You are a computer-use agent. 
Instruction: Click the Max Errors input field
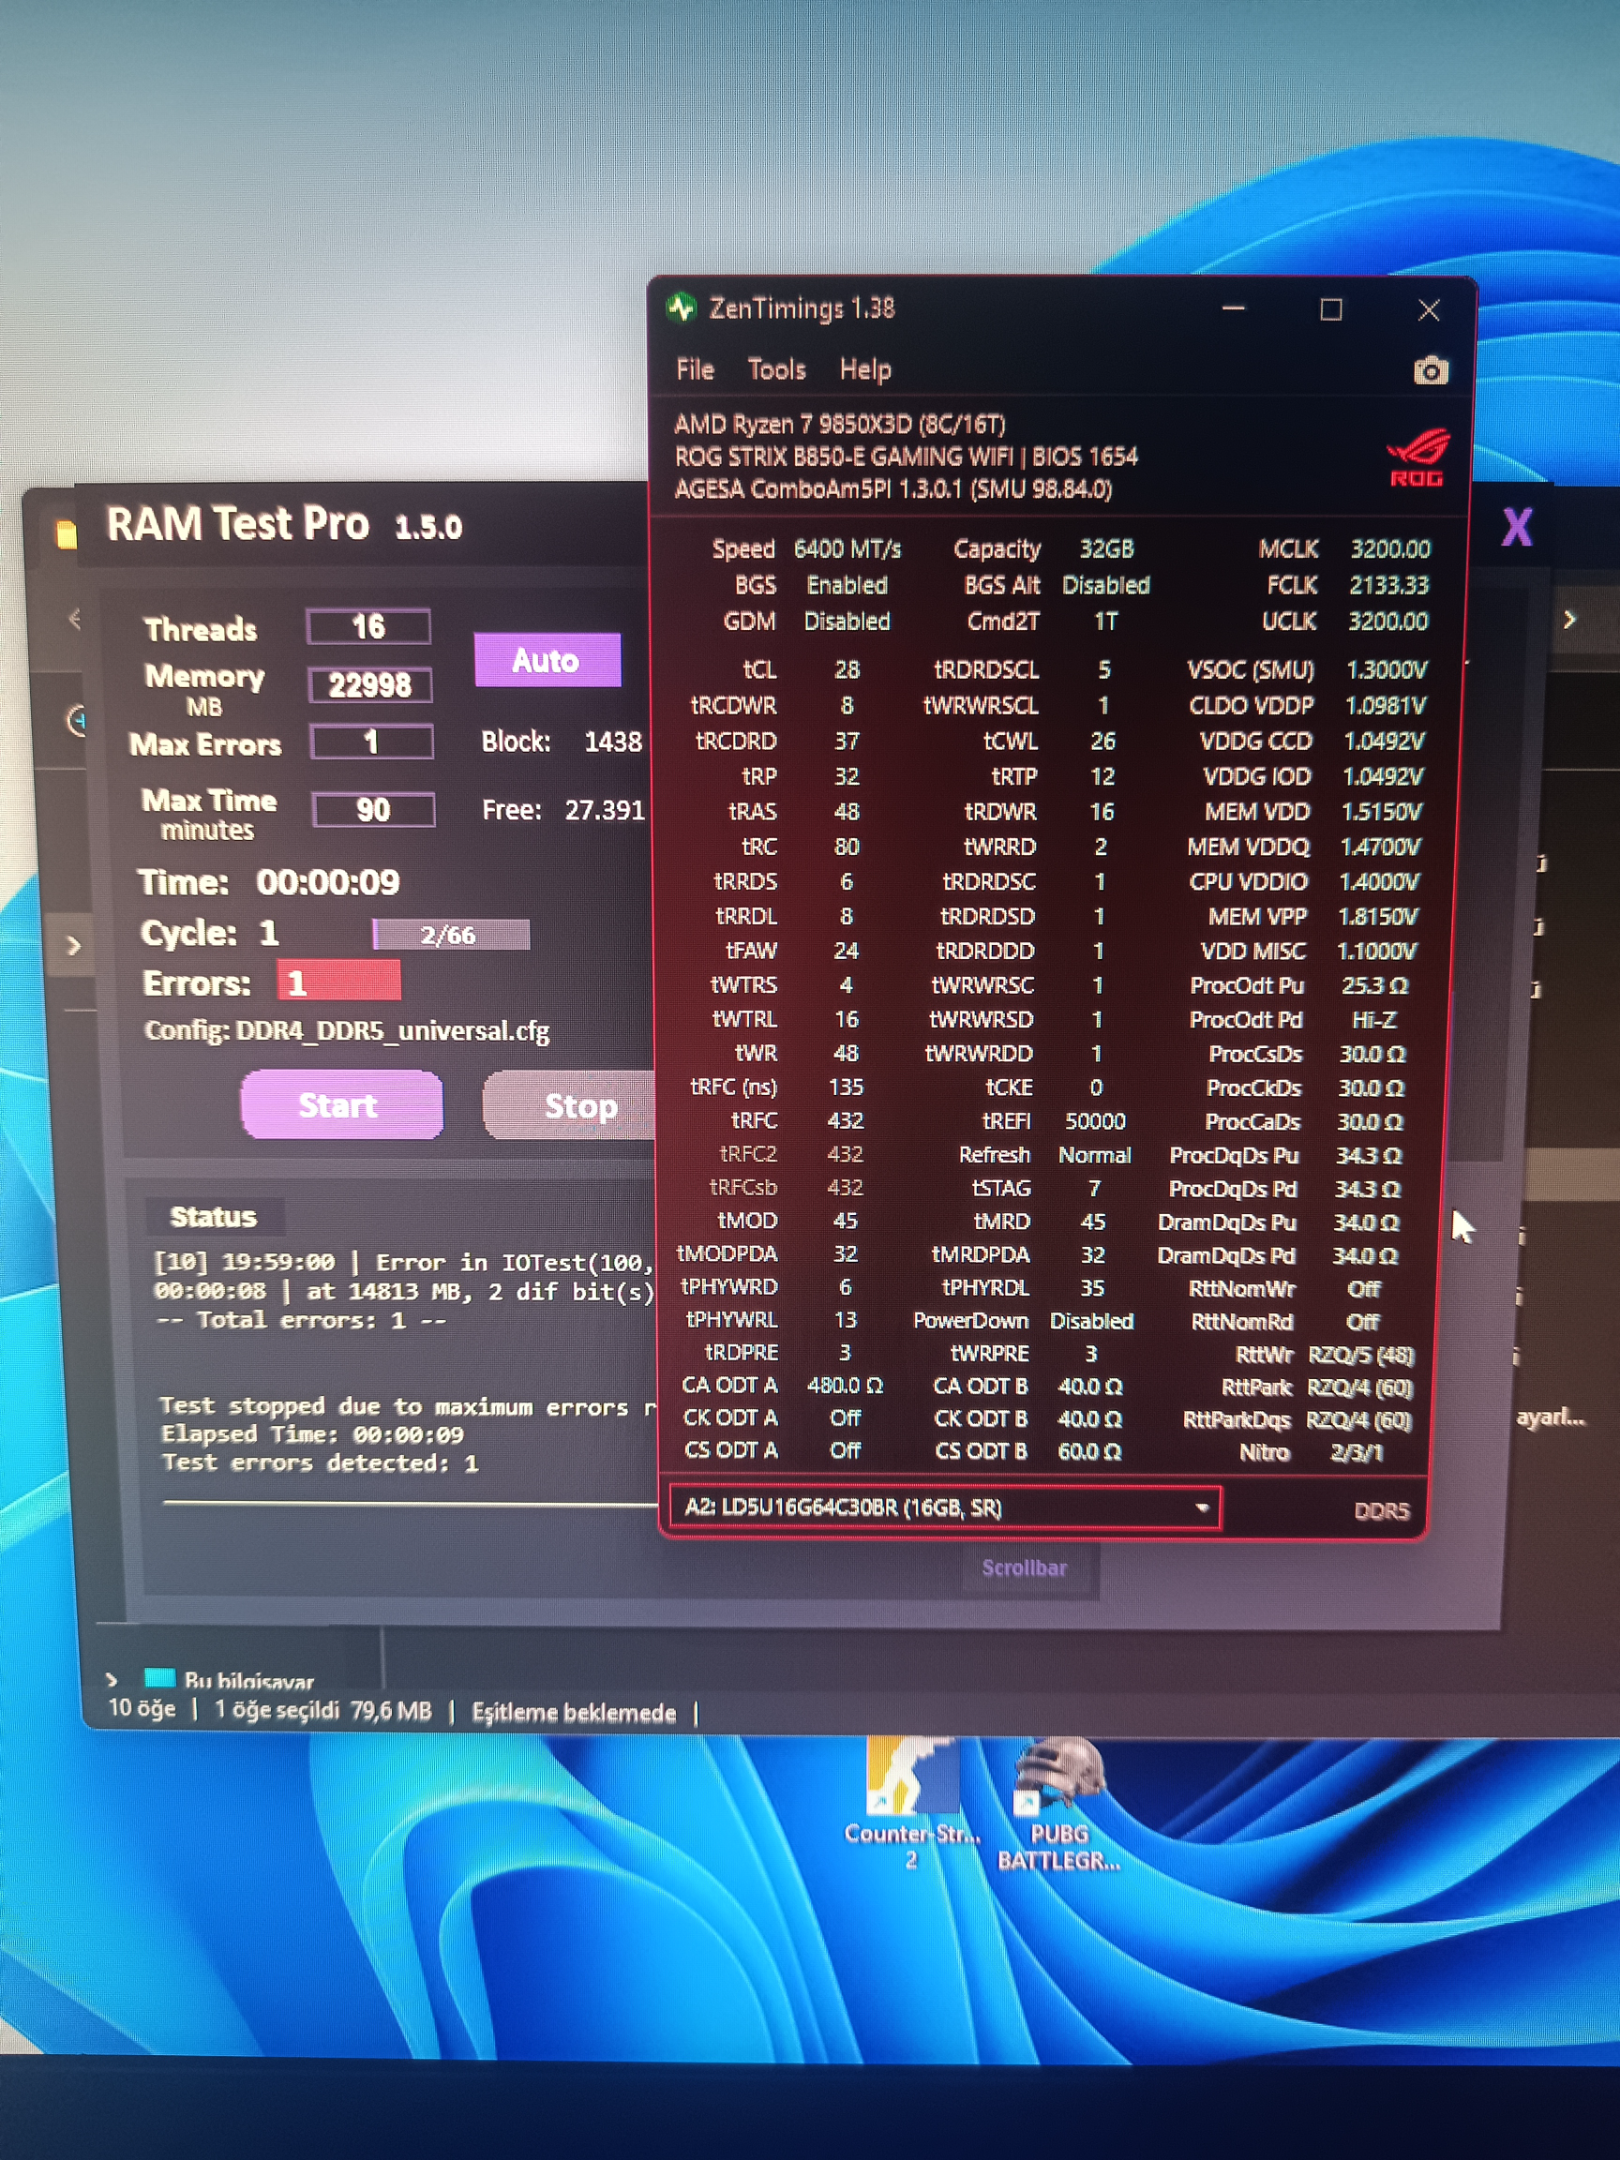pyautogui.click(x=371, y=742)
